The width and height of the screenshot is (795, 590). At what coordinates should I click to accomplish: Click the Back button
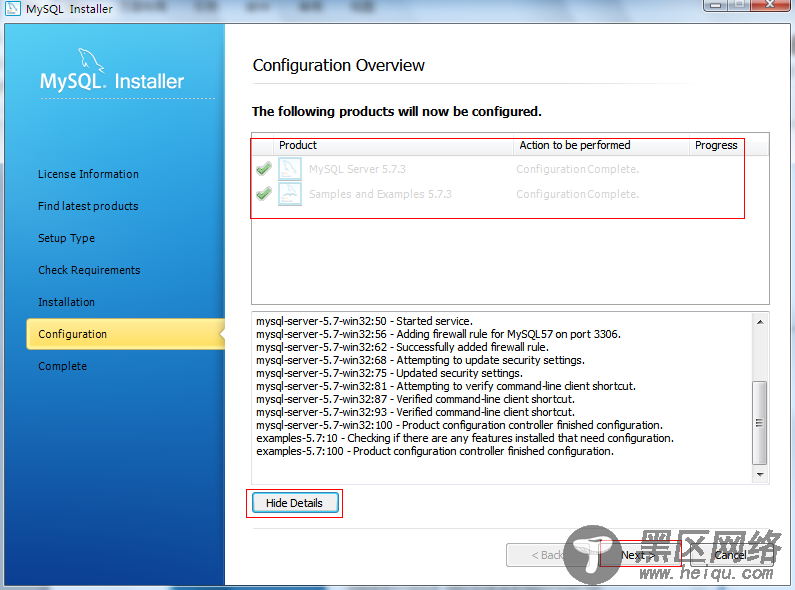547,555
